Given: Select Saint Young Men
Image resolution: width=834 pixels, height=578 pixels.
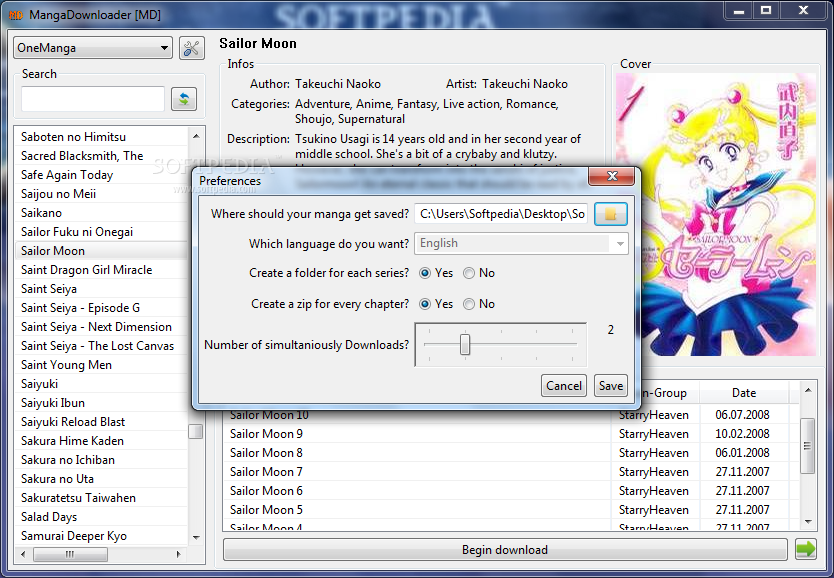Looking at the screenshot, I should click(101, 365).
